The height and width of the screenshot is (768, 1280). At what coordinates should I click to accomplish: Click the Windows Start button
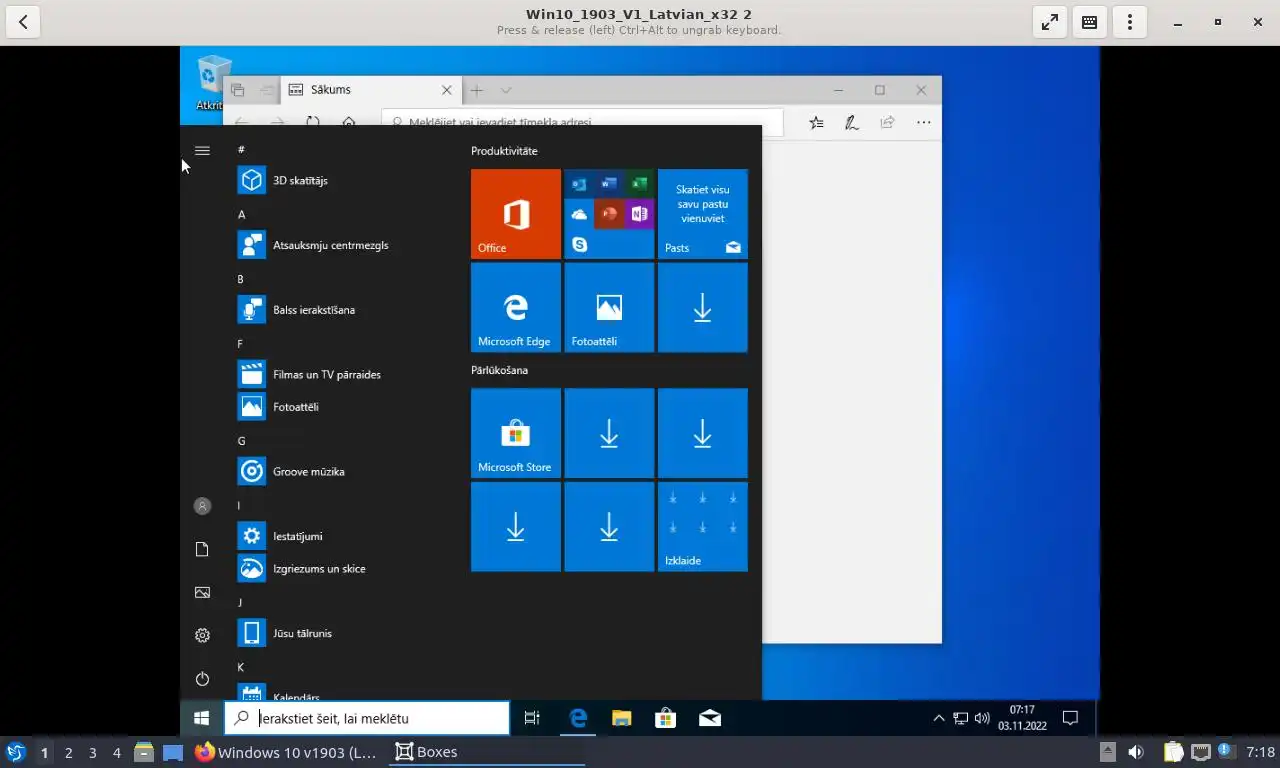(201, 718)
